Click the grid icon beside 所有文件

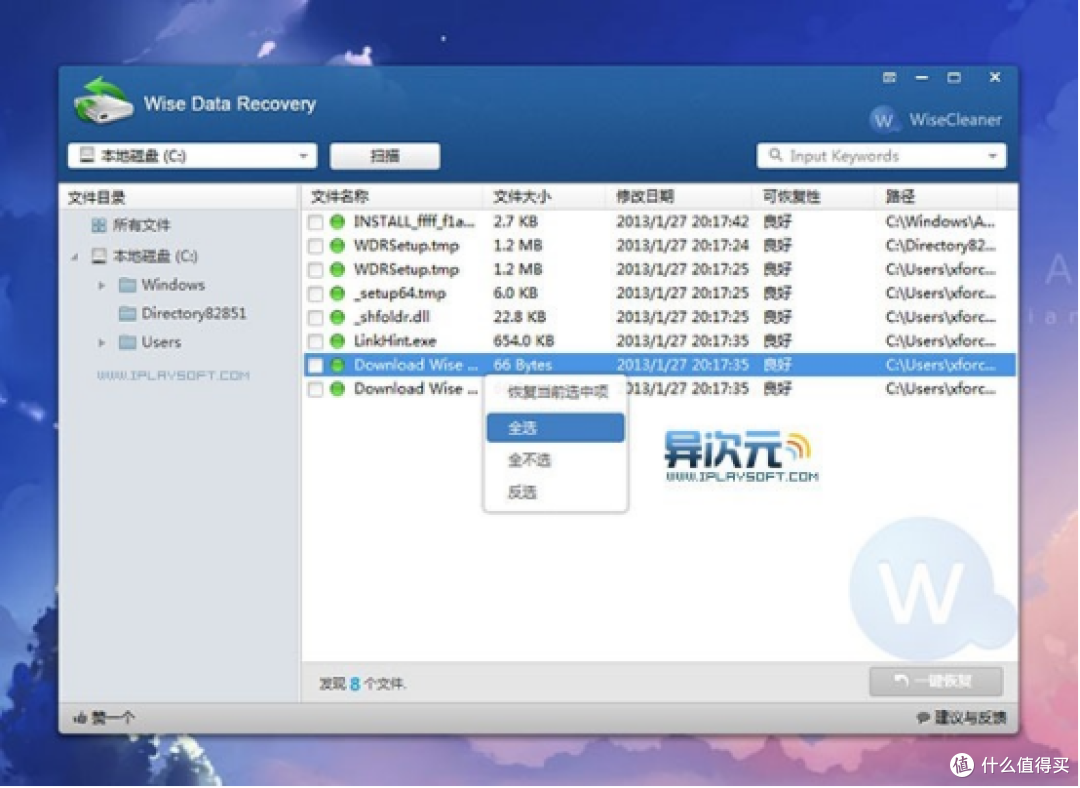(x=98, y=225)
